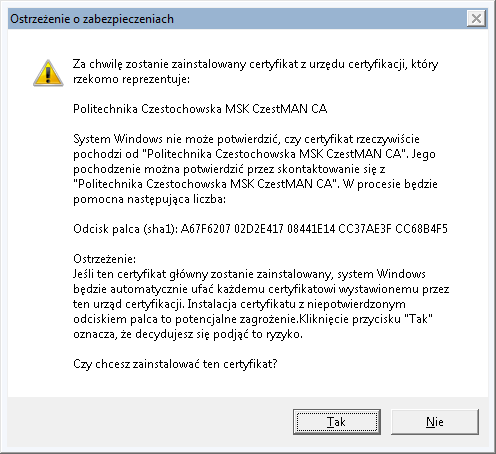Click the line będzie automatycznie ufać każdemu certyfikatowi
The width and height of the screenshot is (496, 454).
coord(261,289)
